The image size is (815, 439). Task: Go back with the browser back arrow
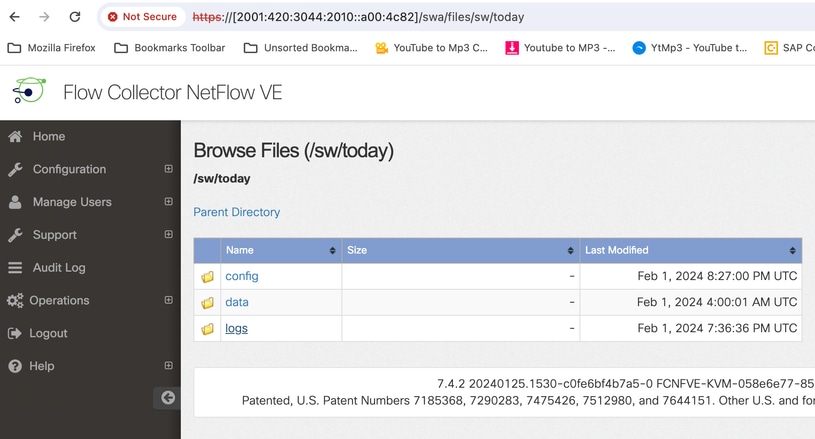pos(15,17)
